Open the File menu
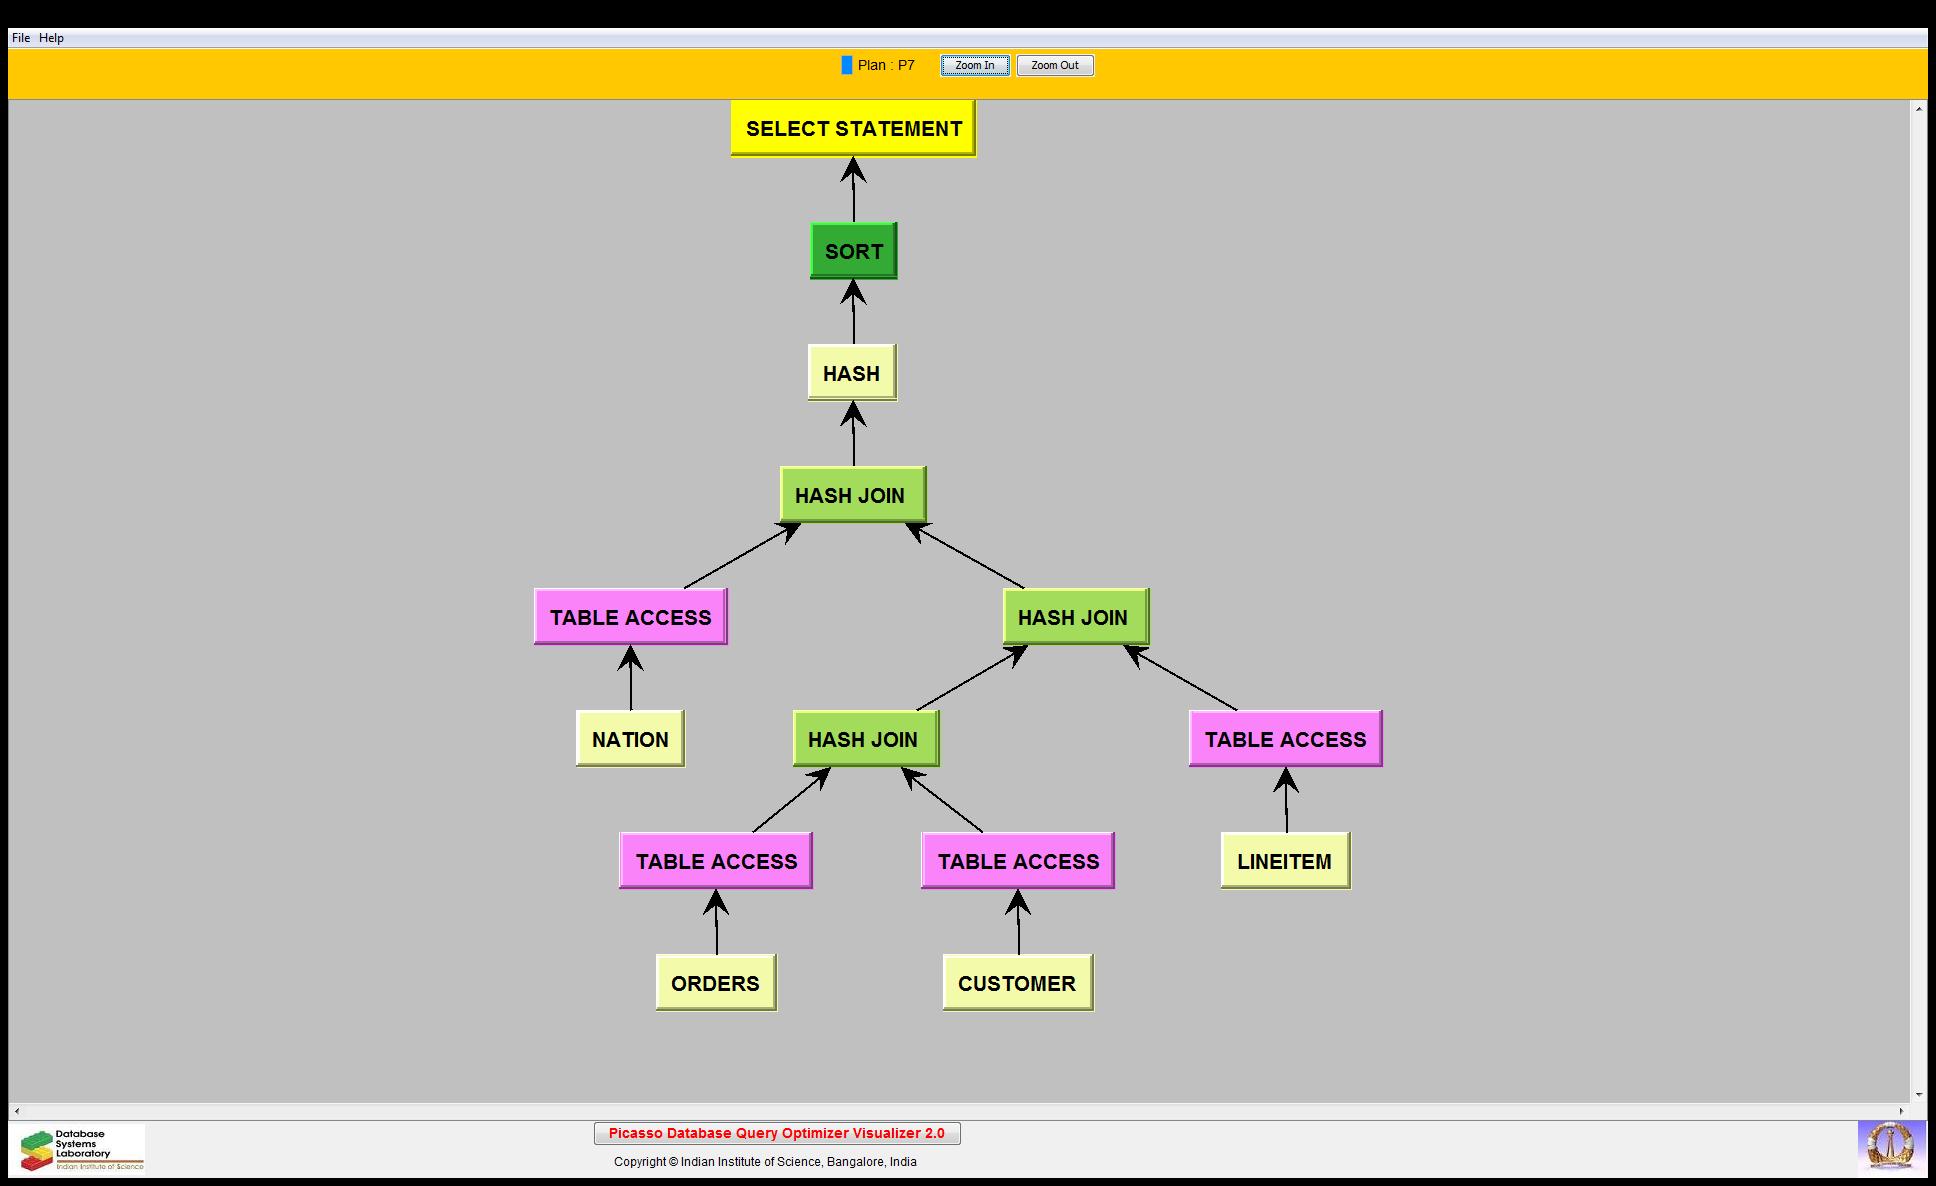Screen dimensions: 1936x1186 click(21, 38)
